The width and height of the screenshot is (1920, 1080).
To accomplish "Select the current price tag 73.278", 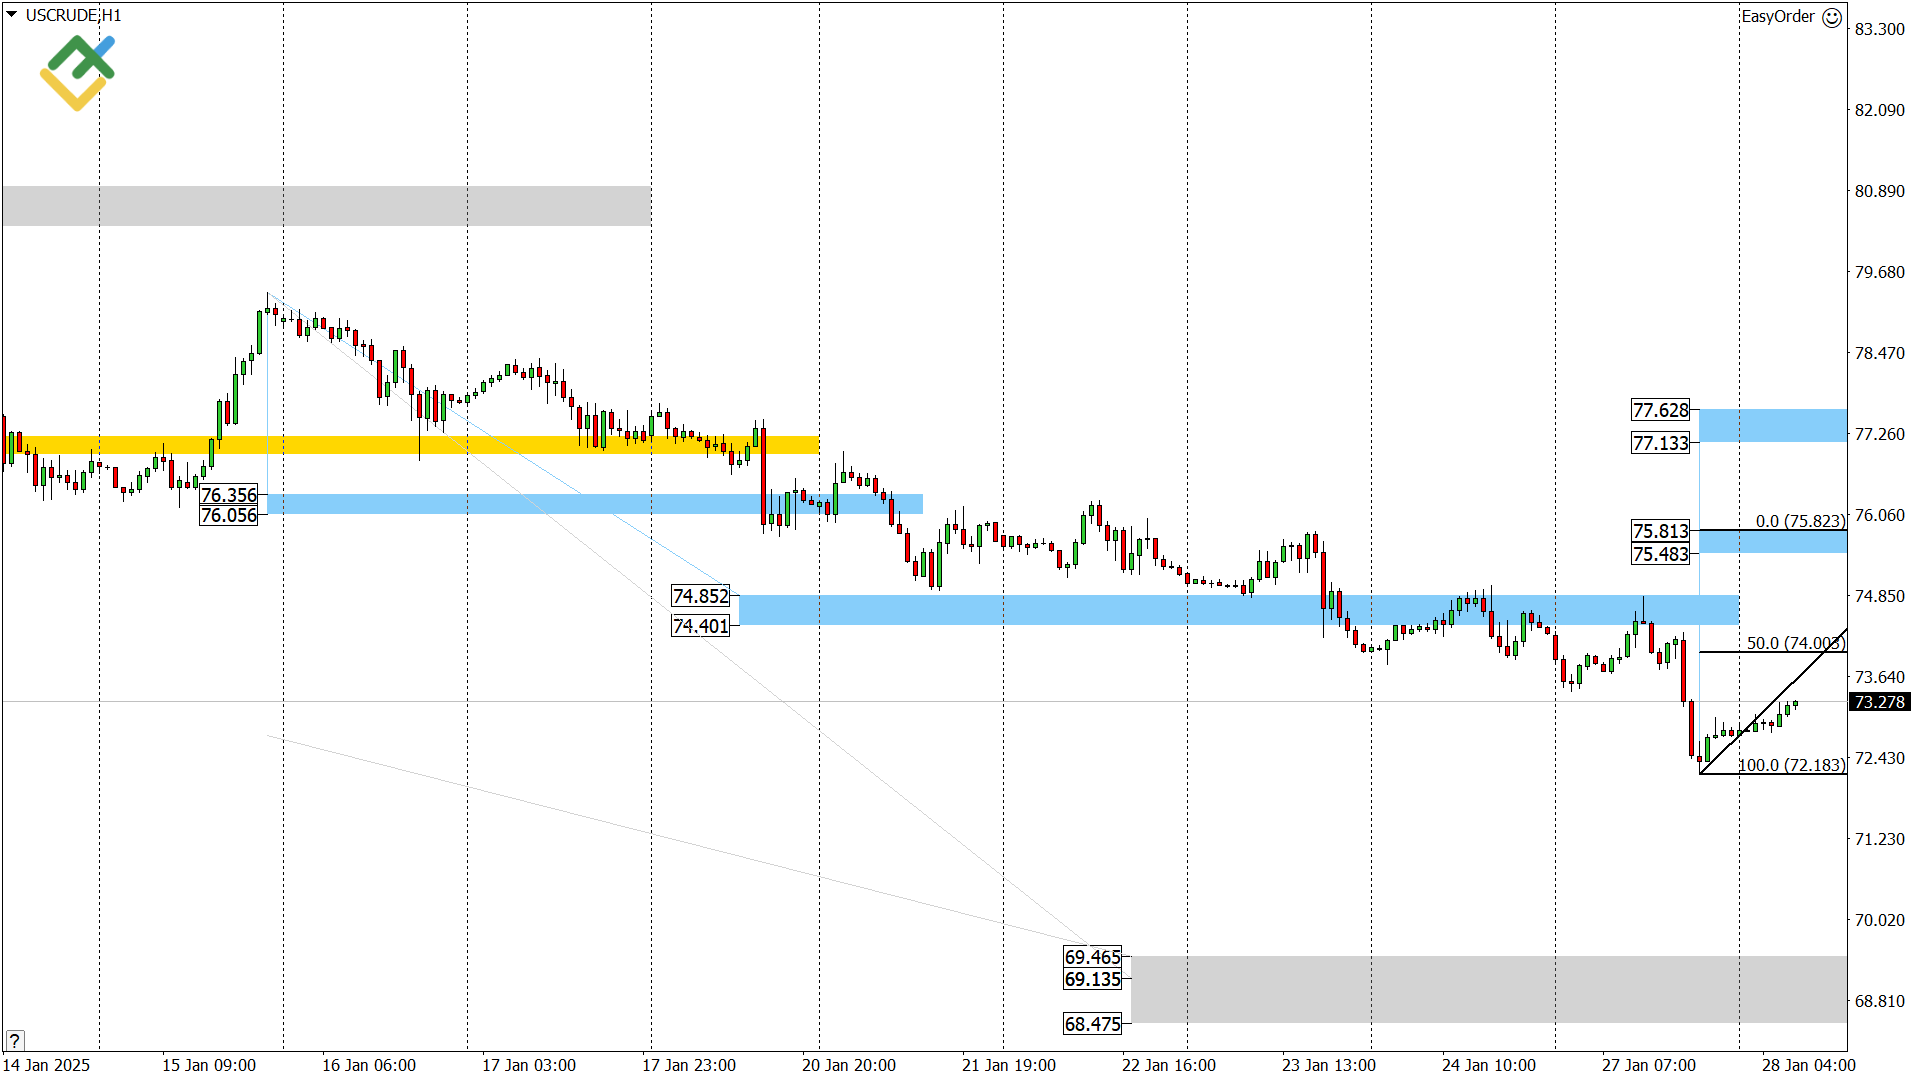I will pos(1879,702).
